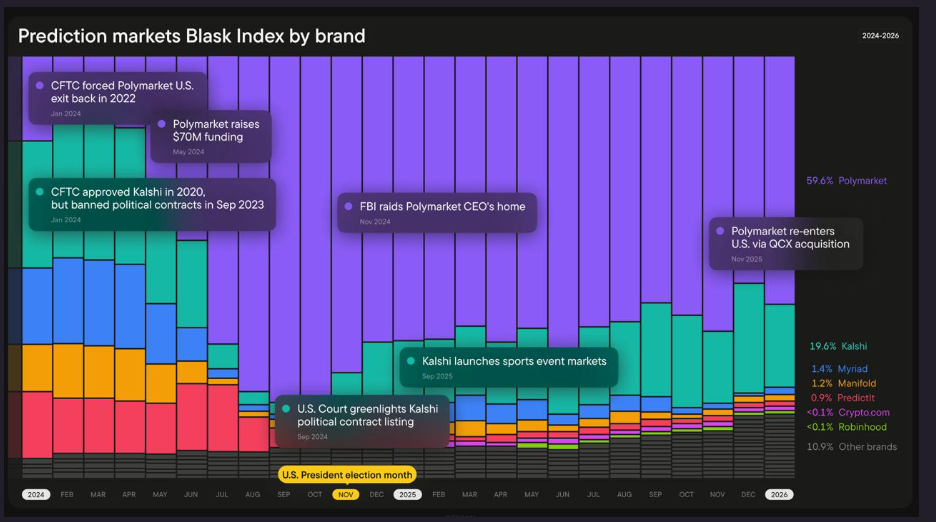The image size is (936, 522).
Task: Toggle the 59.6% Polymarket legend entry
Action: pos(846,181)
